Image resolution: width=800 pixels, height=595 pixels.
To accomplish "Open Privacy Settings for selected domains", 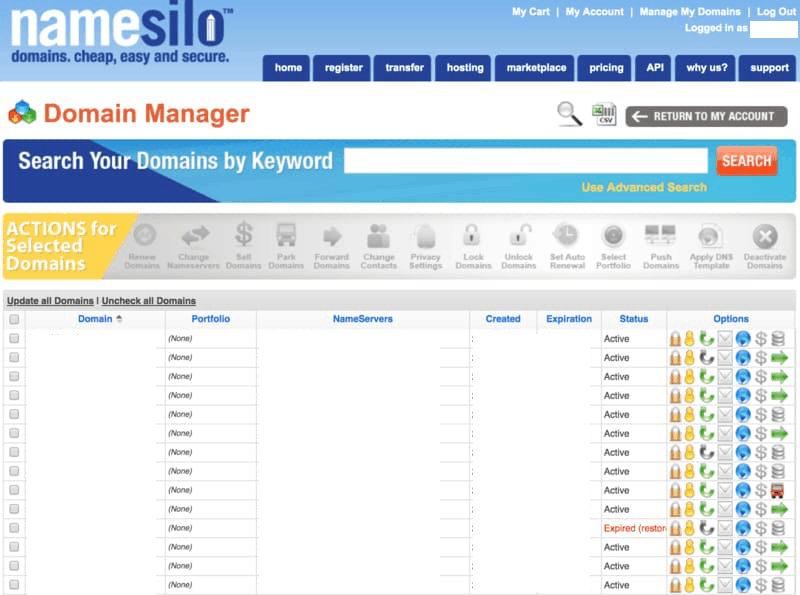I will tap(426, 246).
